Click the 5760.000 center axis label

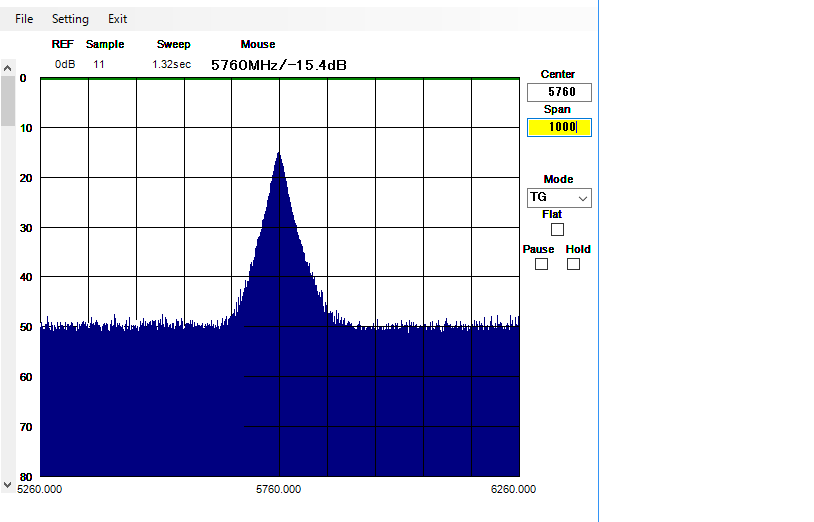point(279,489)
